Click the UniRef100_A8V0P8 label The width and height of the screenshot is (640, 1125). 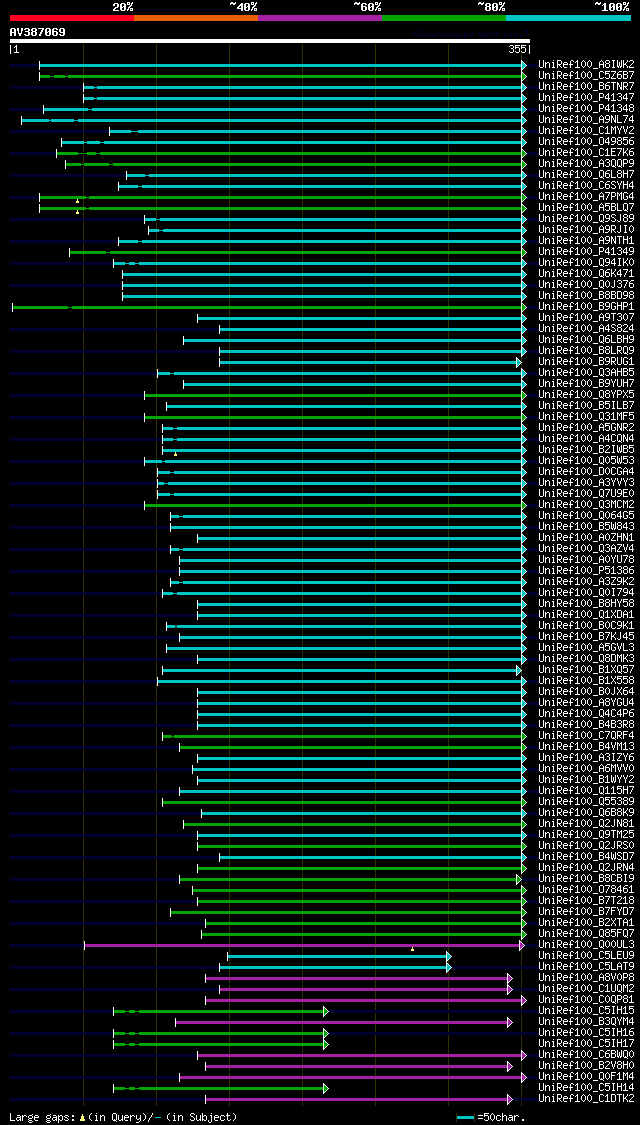pos(586,978)
